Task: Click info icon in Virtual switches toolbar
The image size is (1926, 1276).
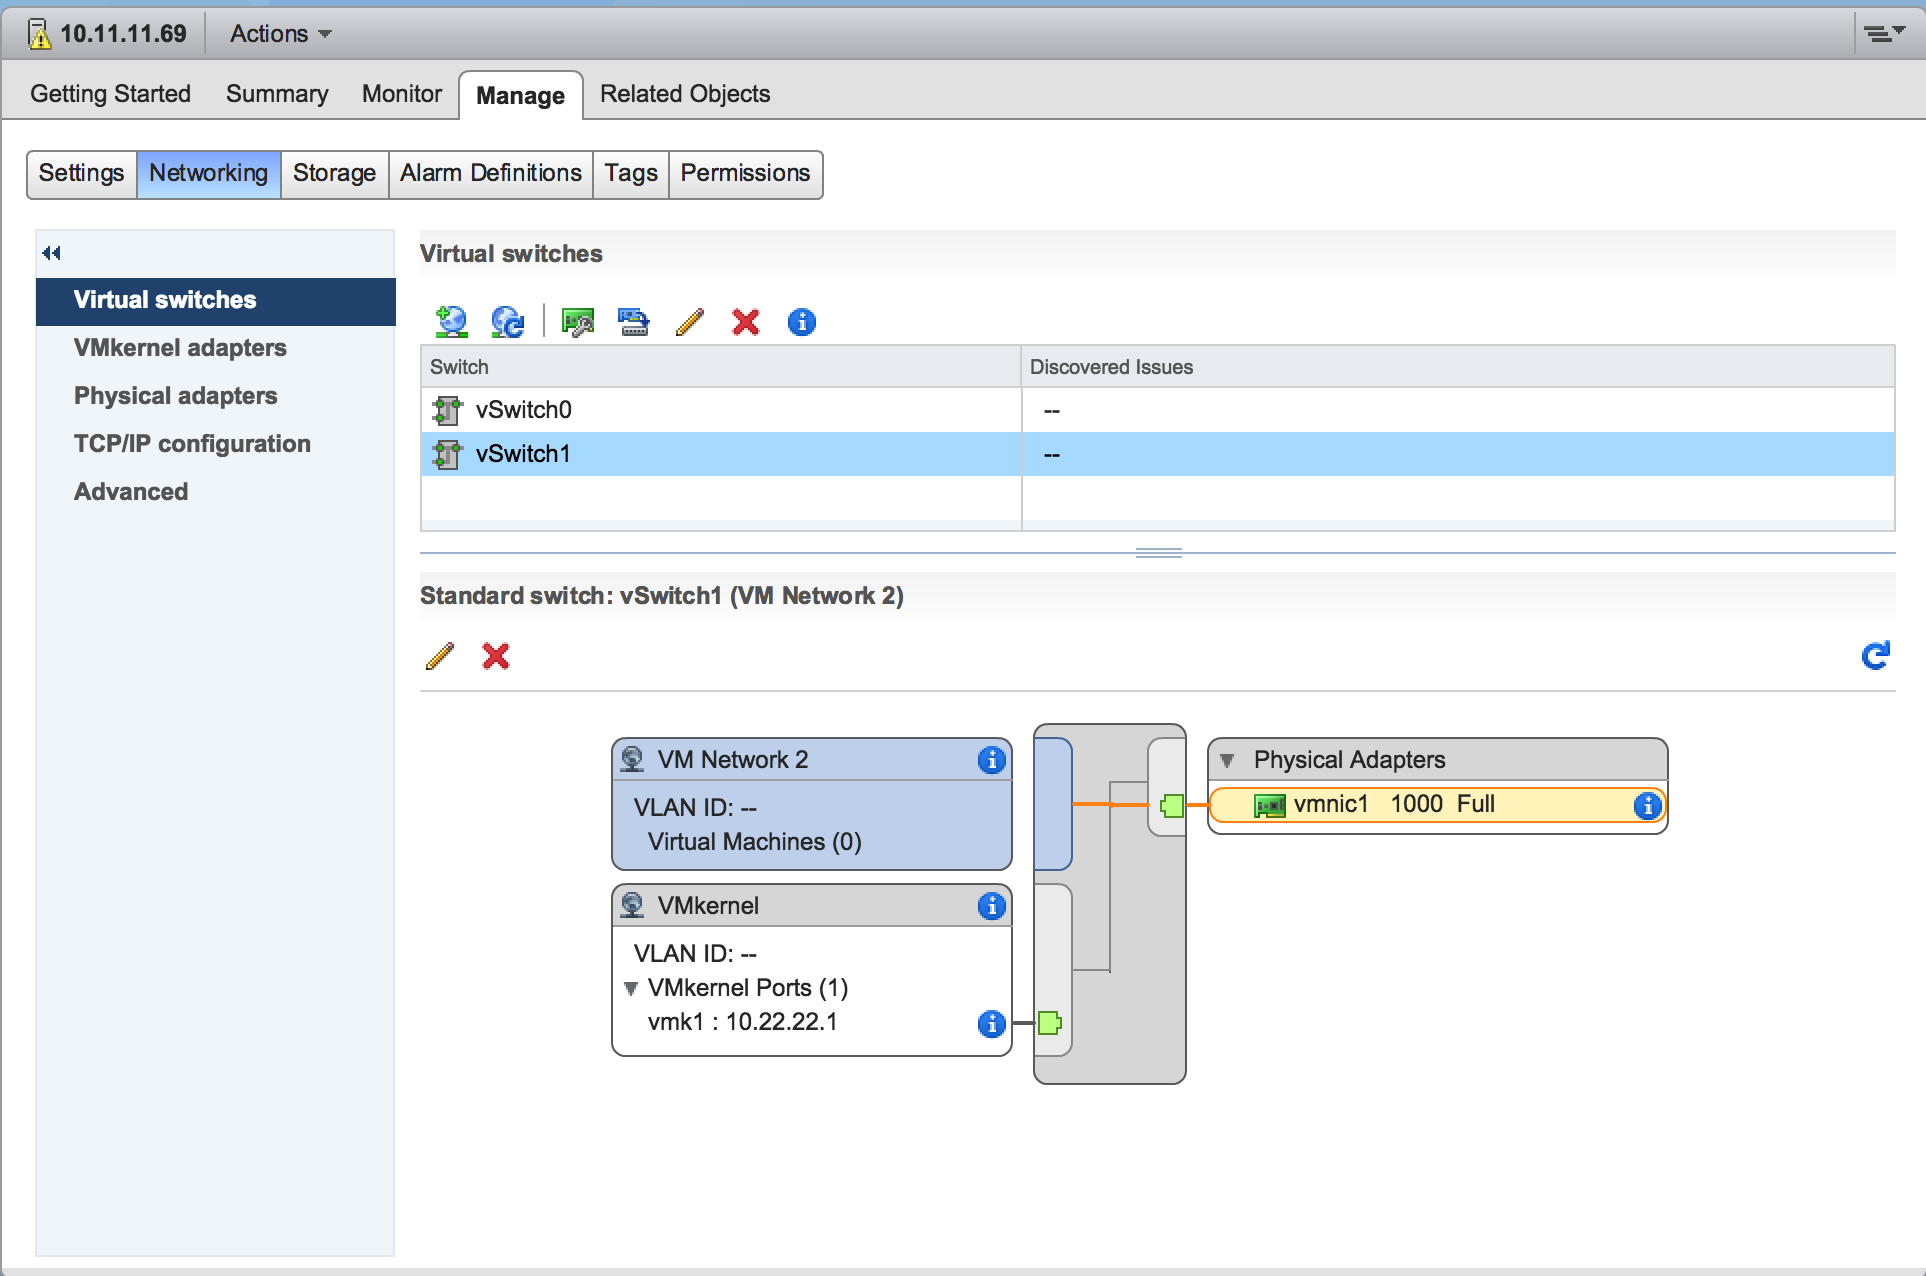Action: click(x=802, y=322)
